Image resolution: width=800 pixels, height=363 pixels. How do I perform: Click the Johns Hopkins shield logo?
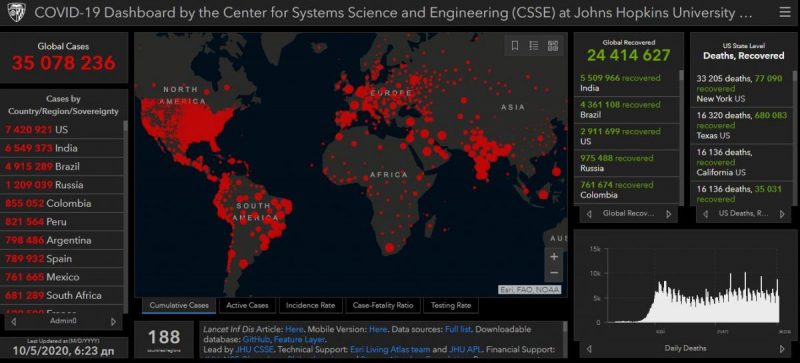click(16, 13)
